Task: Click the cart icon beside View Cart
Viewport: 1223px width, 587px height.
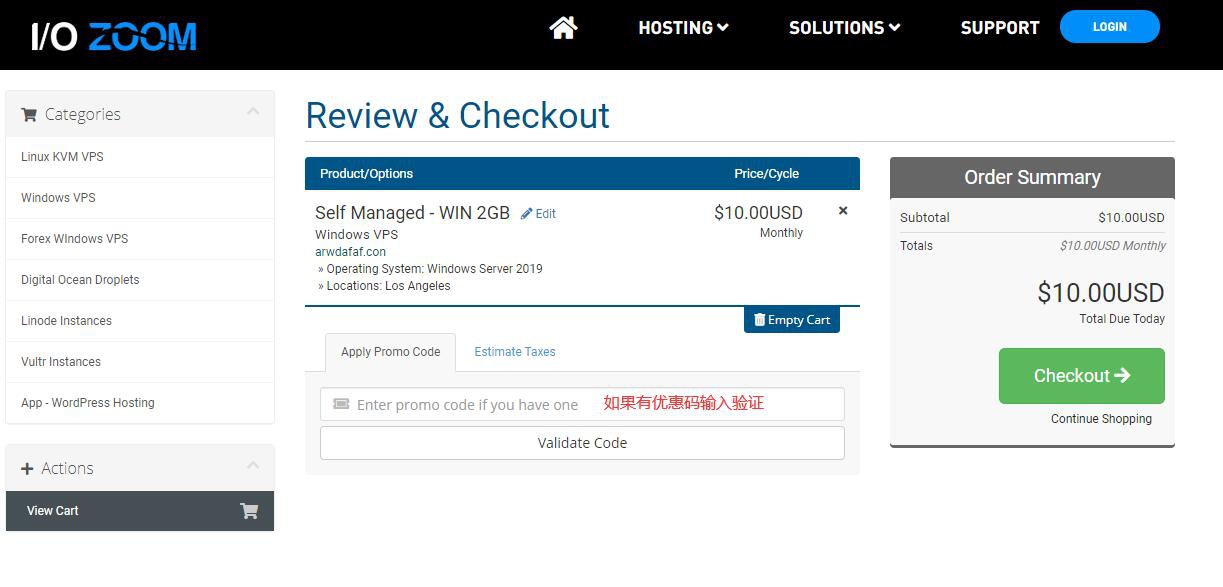Action: (x=249, y=511)
